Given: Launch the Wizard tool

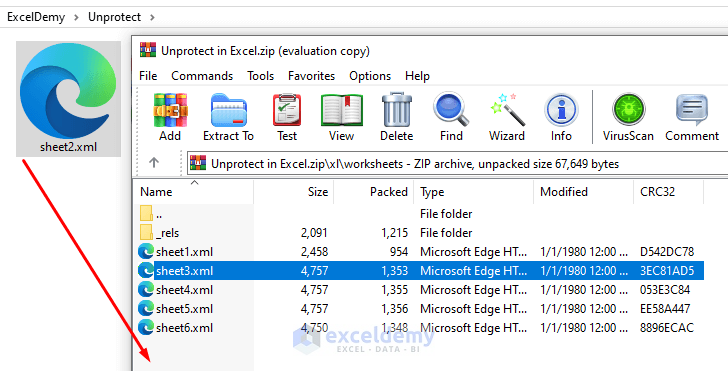Looking at the screenshot, I should coord(507,111).
